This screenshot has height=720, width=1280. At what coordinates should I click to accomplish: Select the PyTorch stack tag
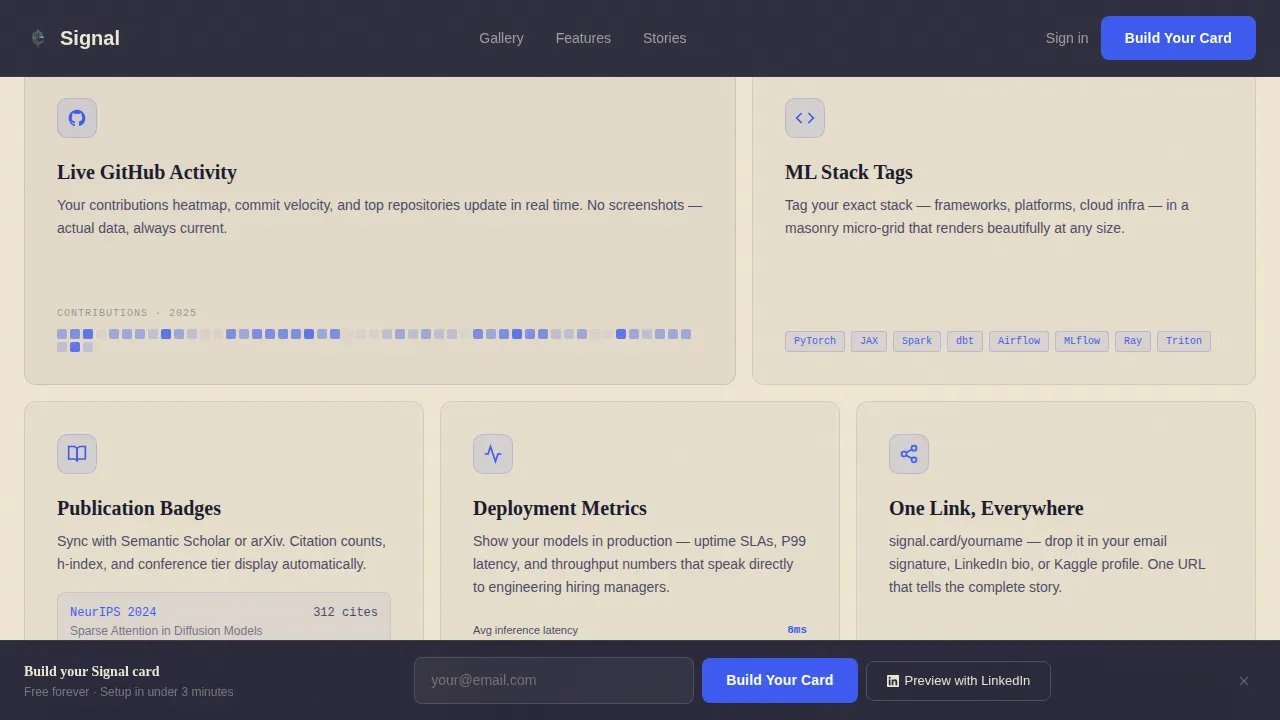tap(815, 341)
